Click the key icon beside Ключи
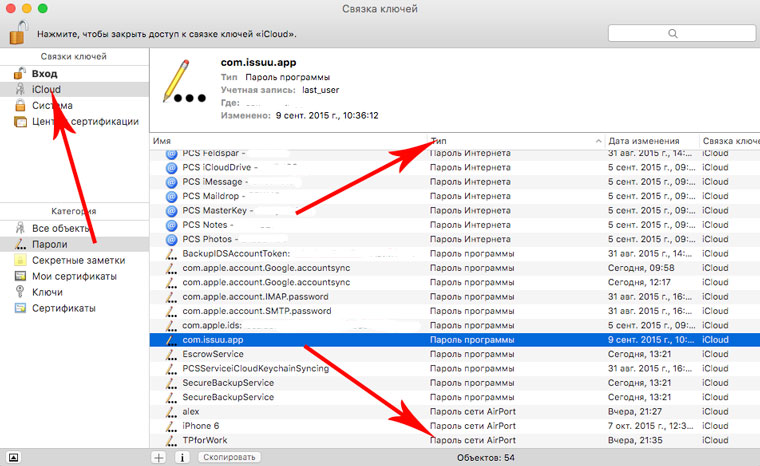 20,291
